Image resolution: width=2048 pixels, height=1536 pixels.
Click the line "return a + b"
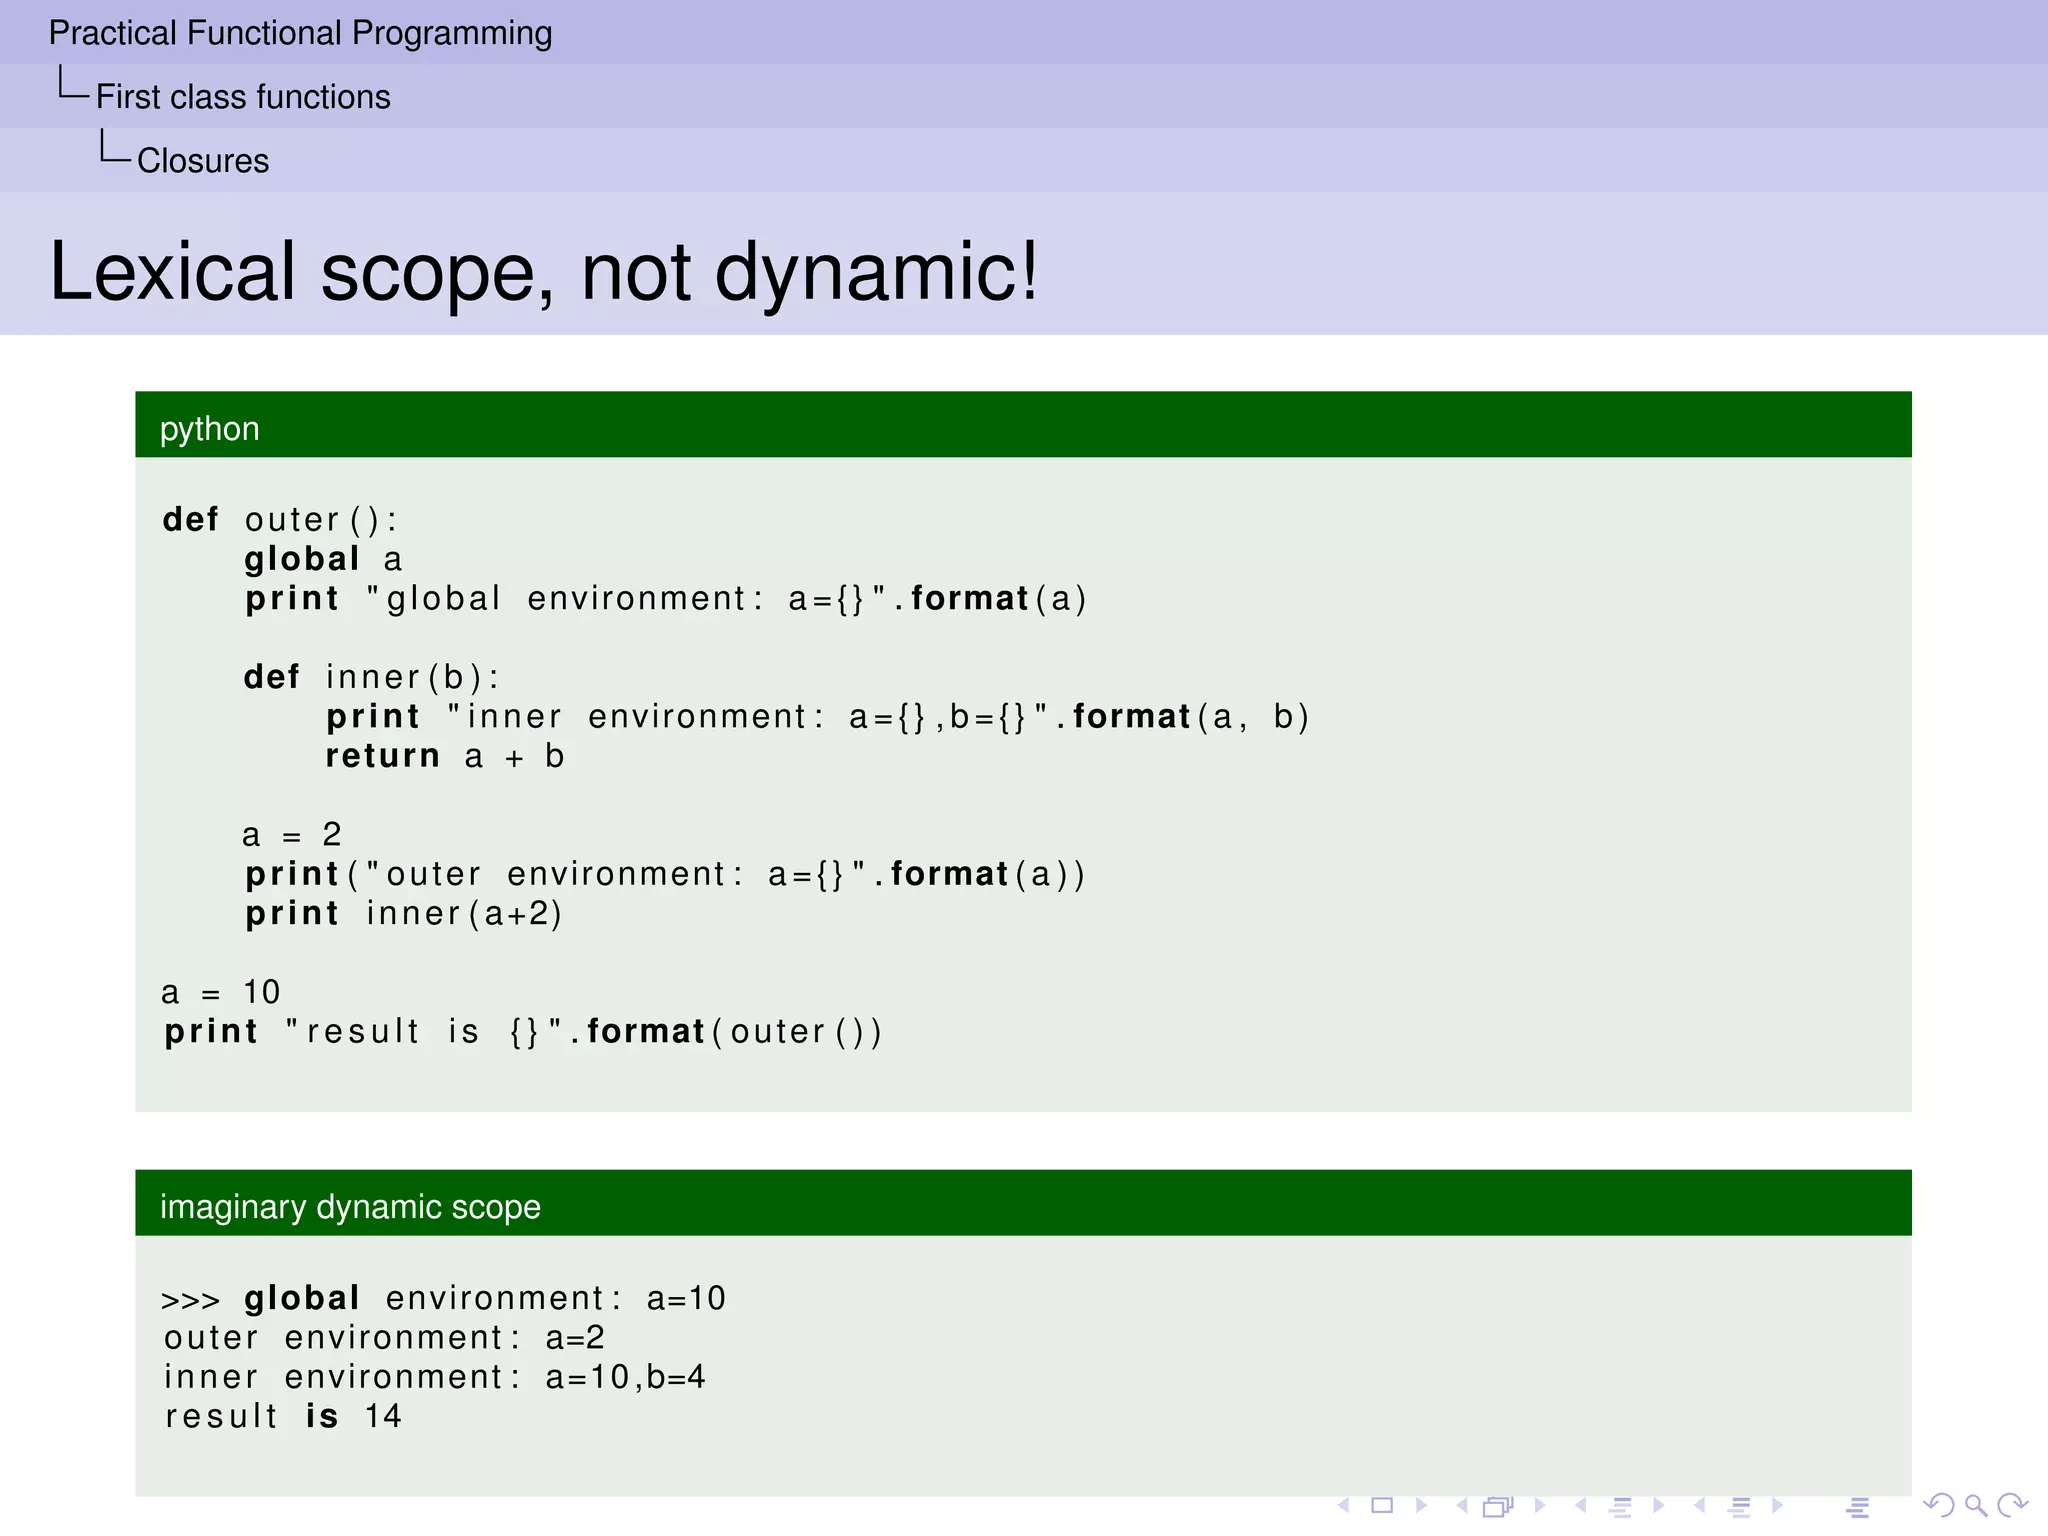[x=445, y=756]
